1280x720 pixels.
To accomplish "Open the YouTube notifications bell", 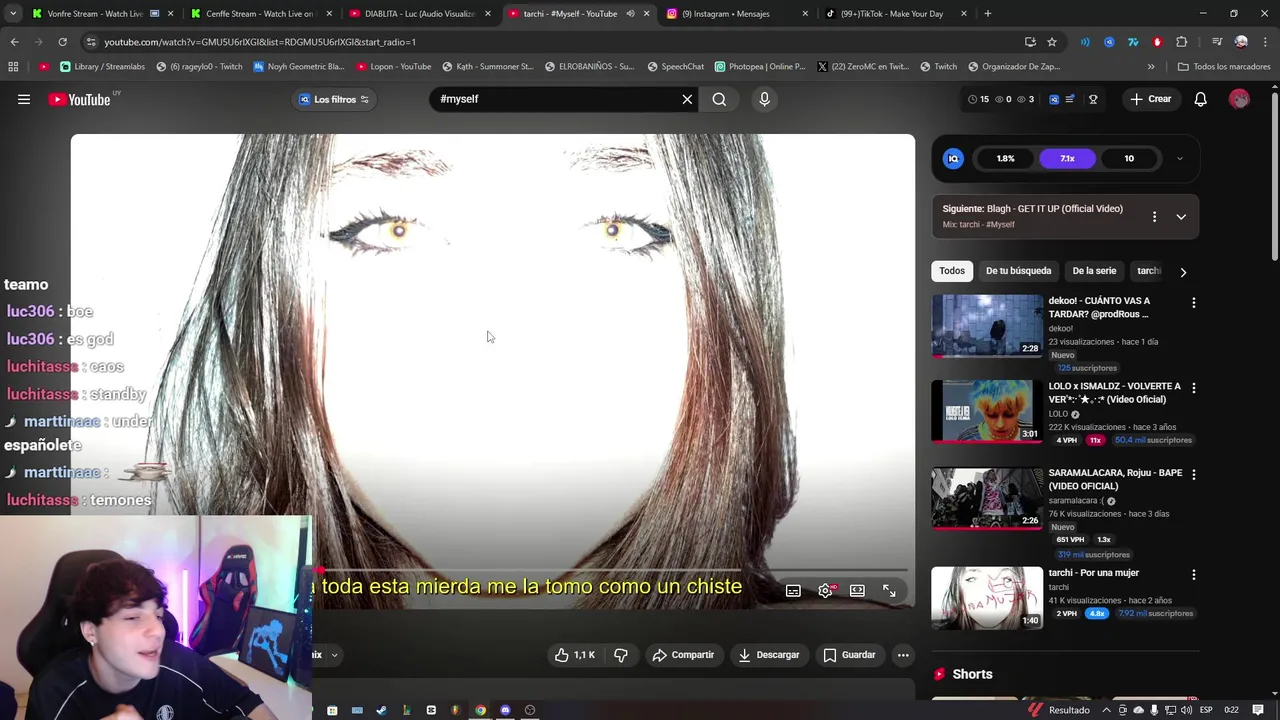I will click(1201, 99).
